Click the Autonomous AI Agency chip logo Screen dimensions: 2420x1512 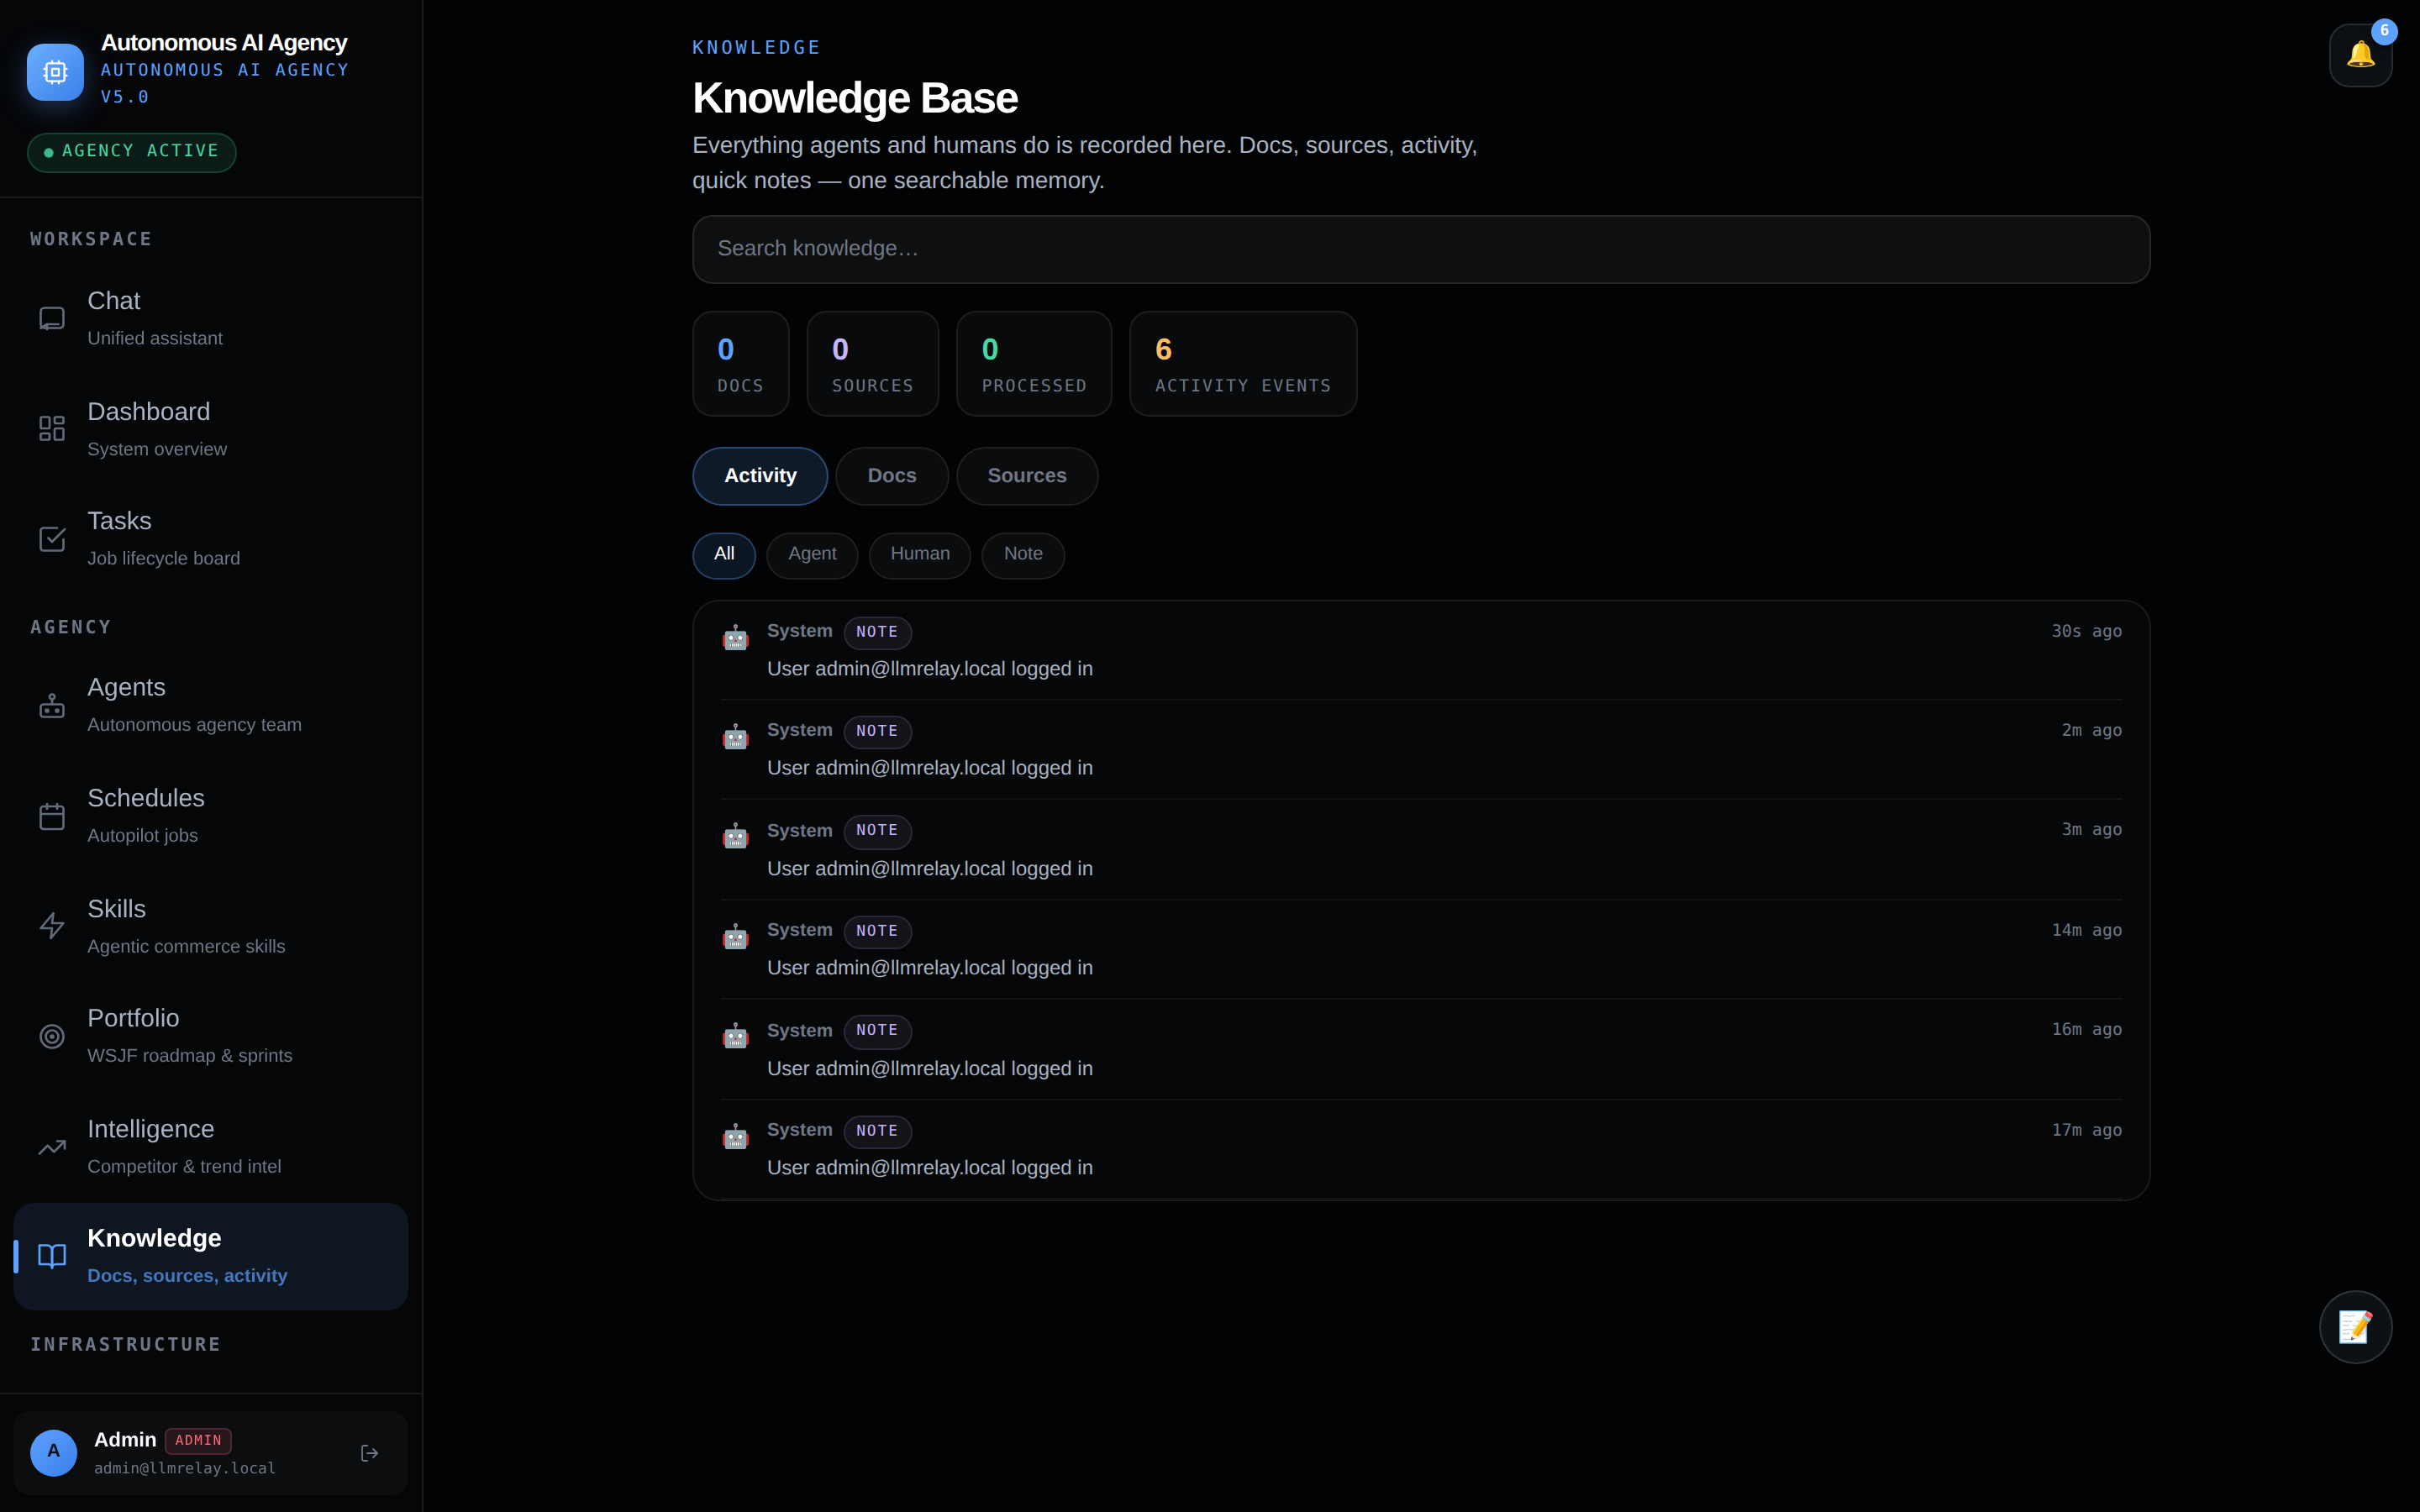pyautogui.click(x=55, y=72)
